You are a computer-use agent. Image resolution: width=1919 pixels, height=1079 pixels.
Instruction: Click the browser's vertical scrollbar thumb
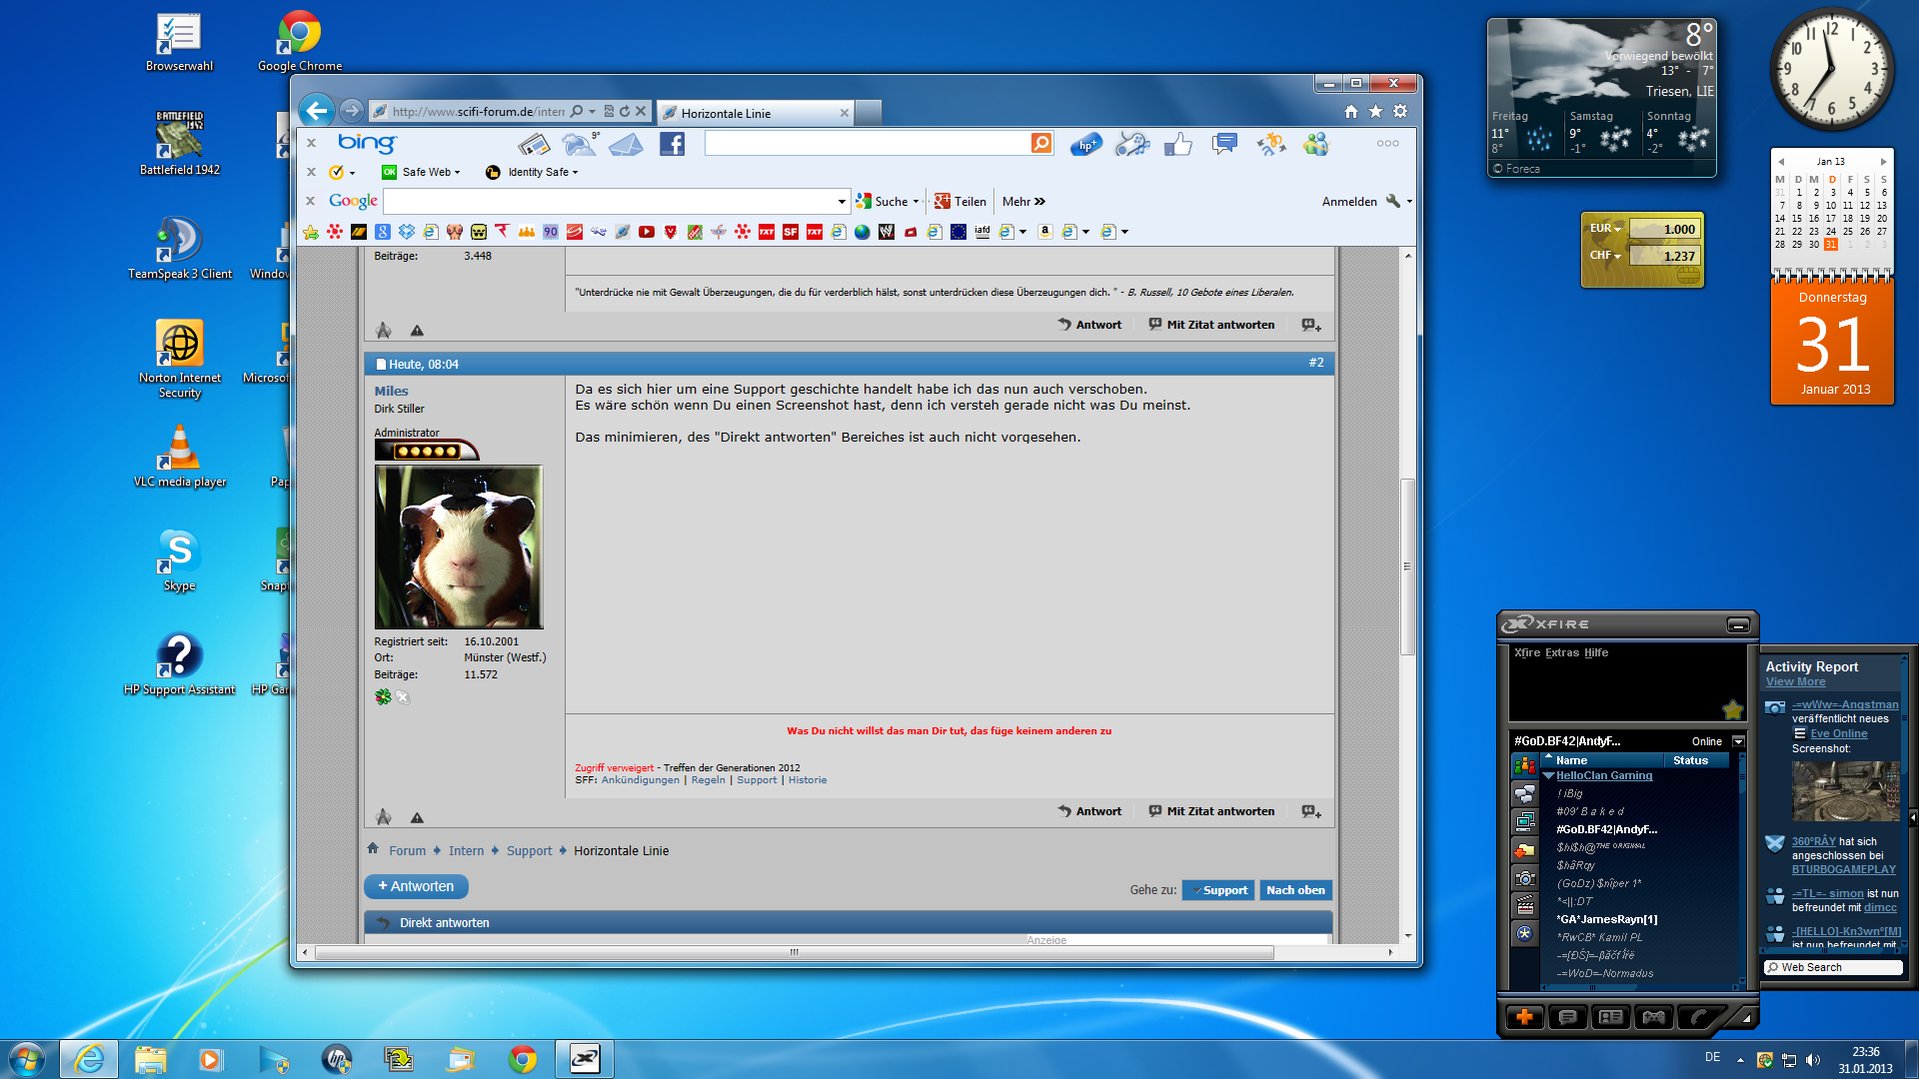[x=1407, y=565]
